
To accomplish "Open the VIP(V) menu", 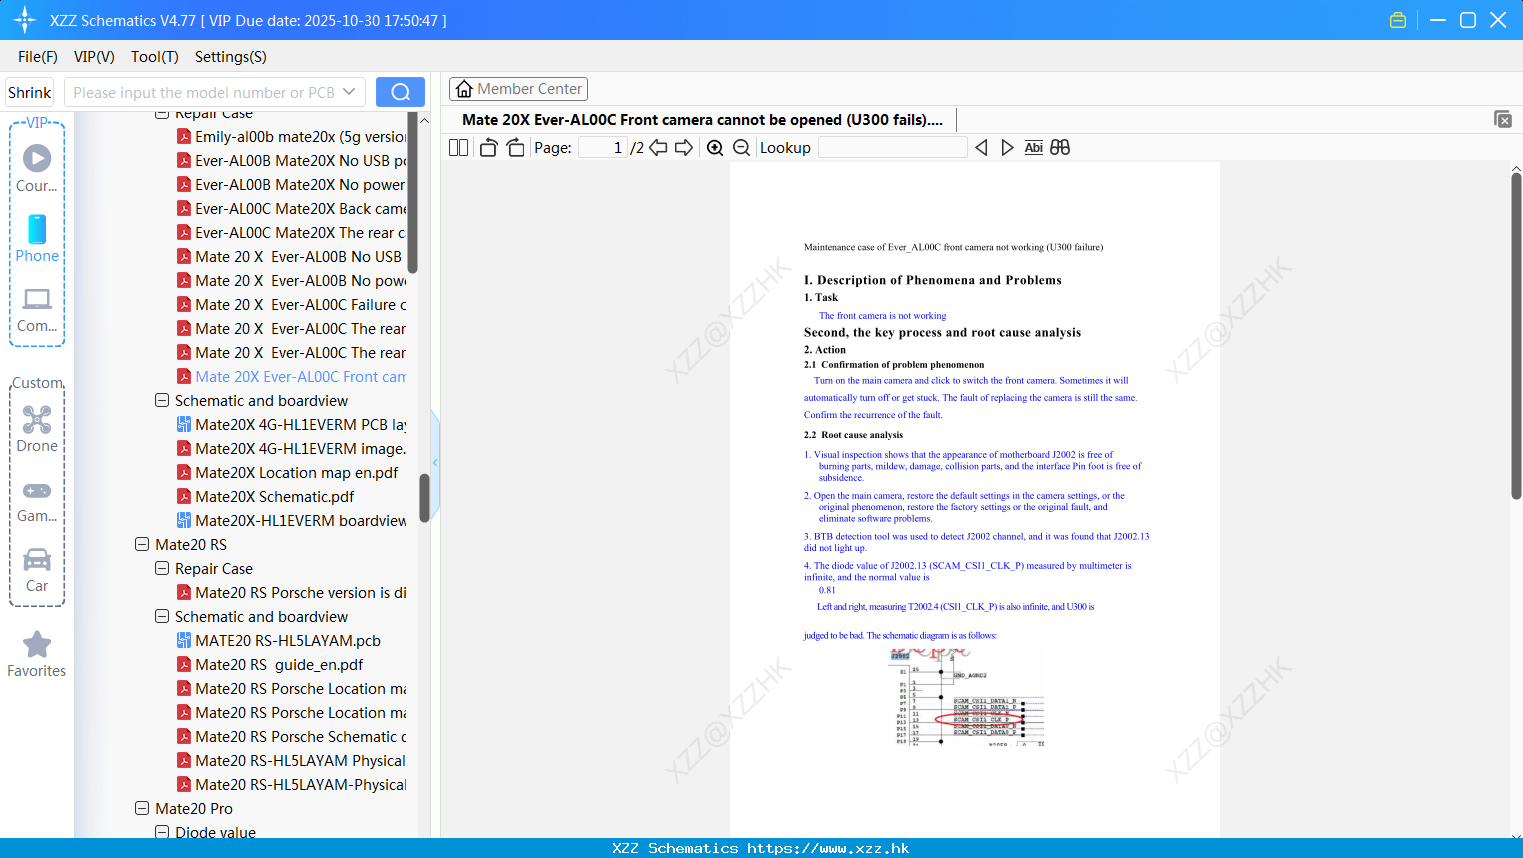I will click(x=94, y=57).
